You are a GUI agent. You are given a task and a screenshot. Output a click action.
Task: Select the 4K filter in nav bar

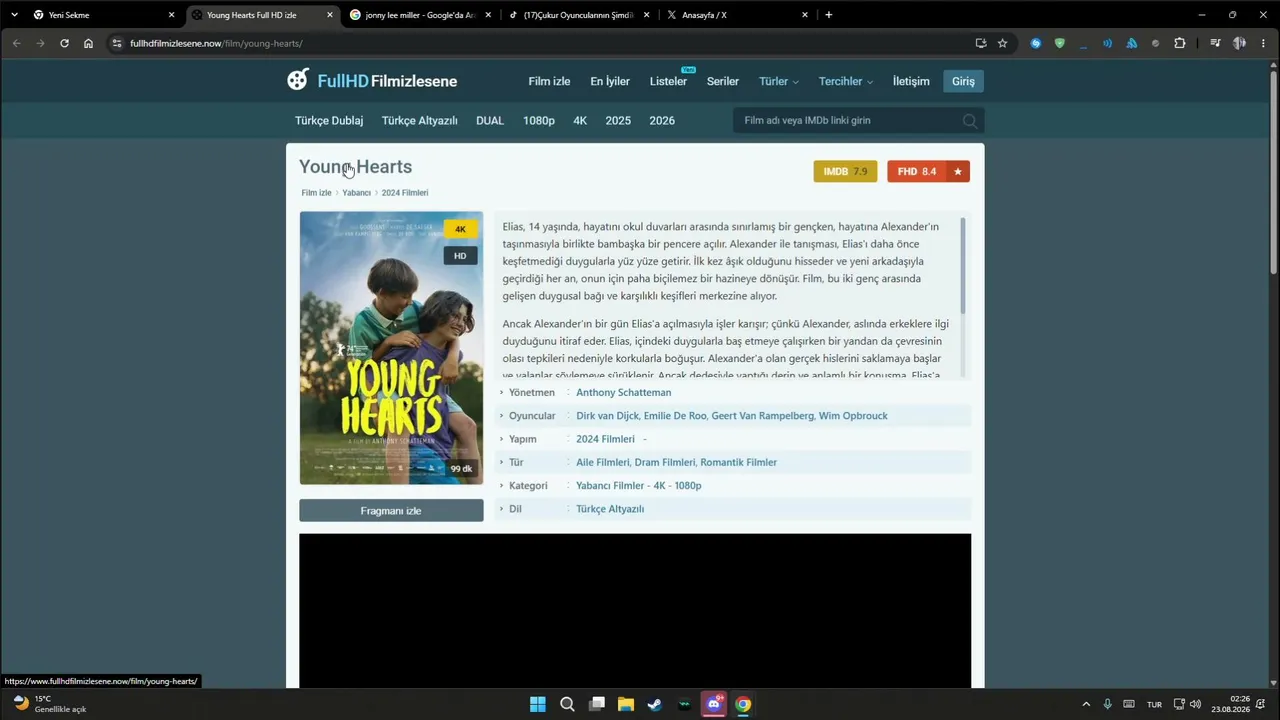click(580, 120)
